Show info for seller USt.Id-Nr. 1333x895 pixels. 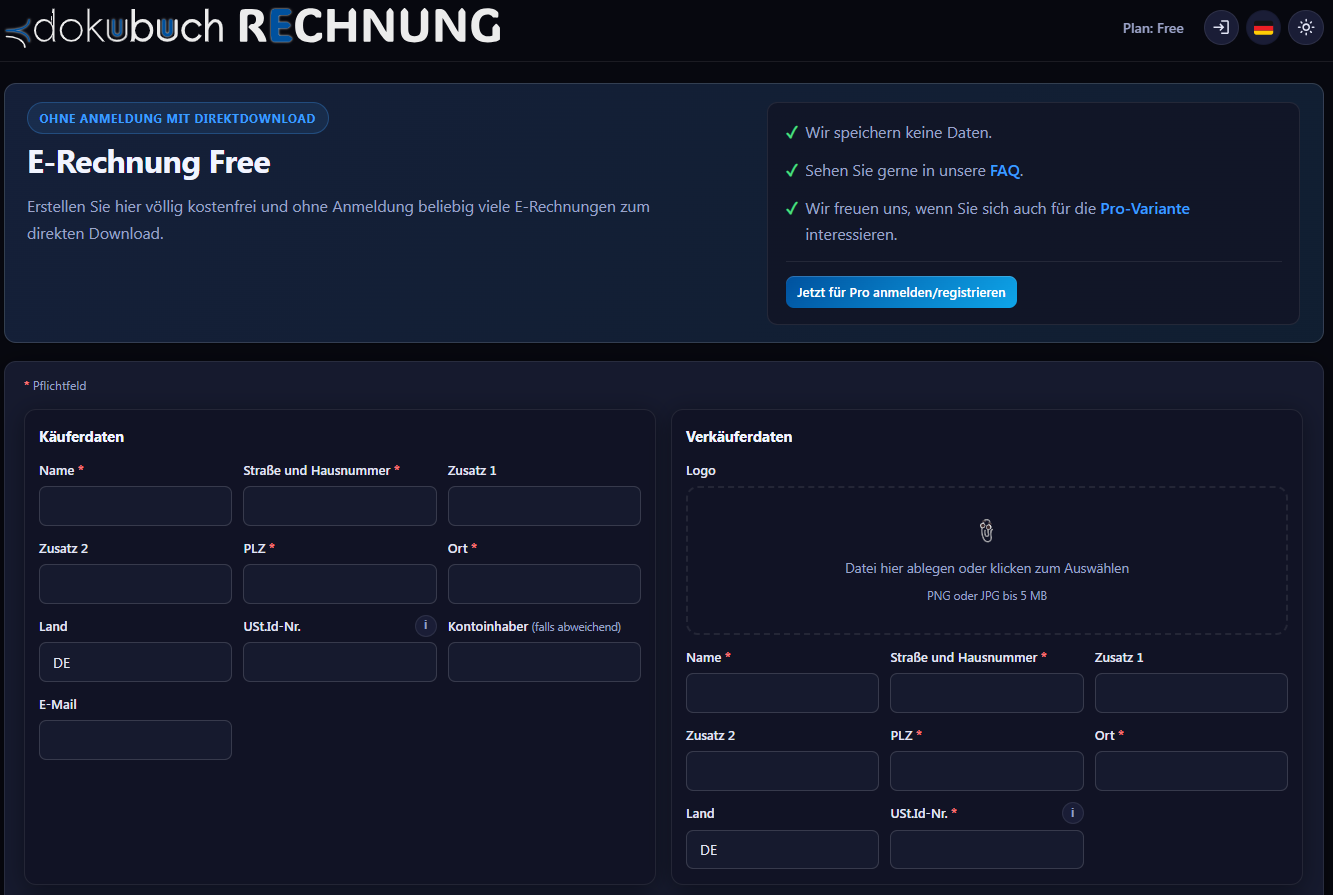coord(1073,813)
